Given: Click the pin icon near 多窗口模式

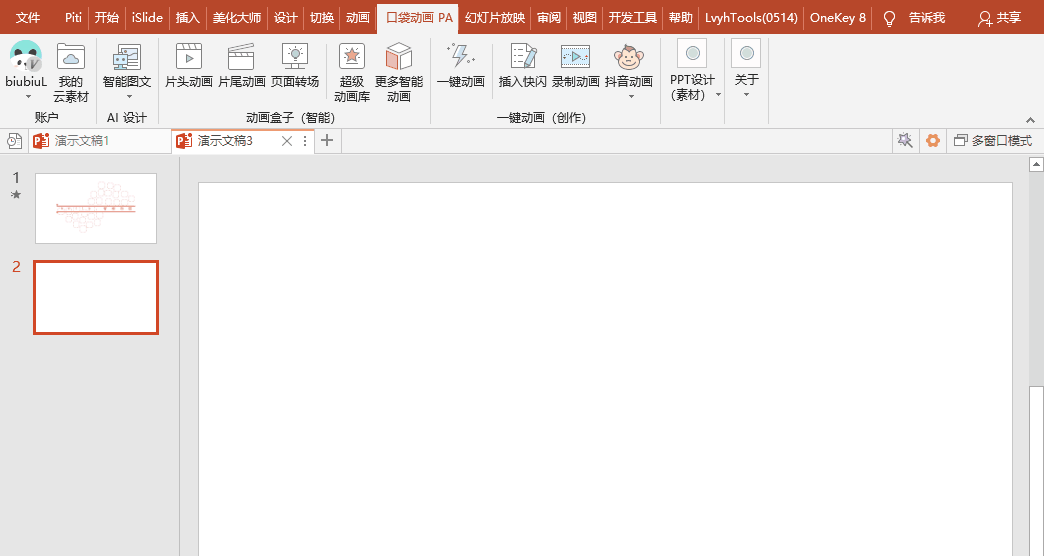Looking at the screenshot, I should (x=905, y=140).
